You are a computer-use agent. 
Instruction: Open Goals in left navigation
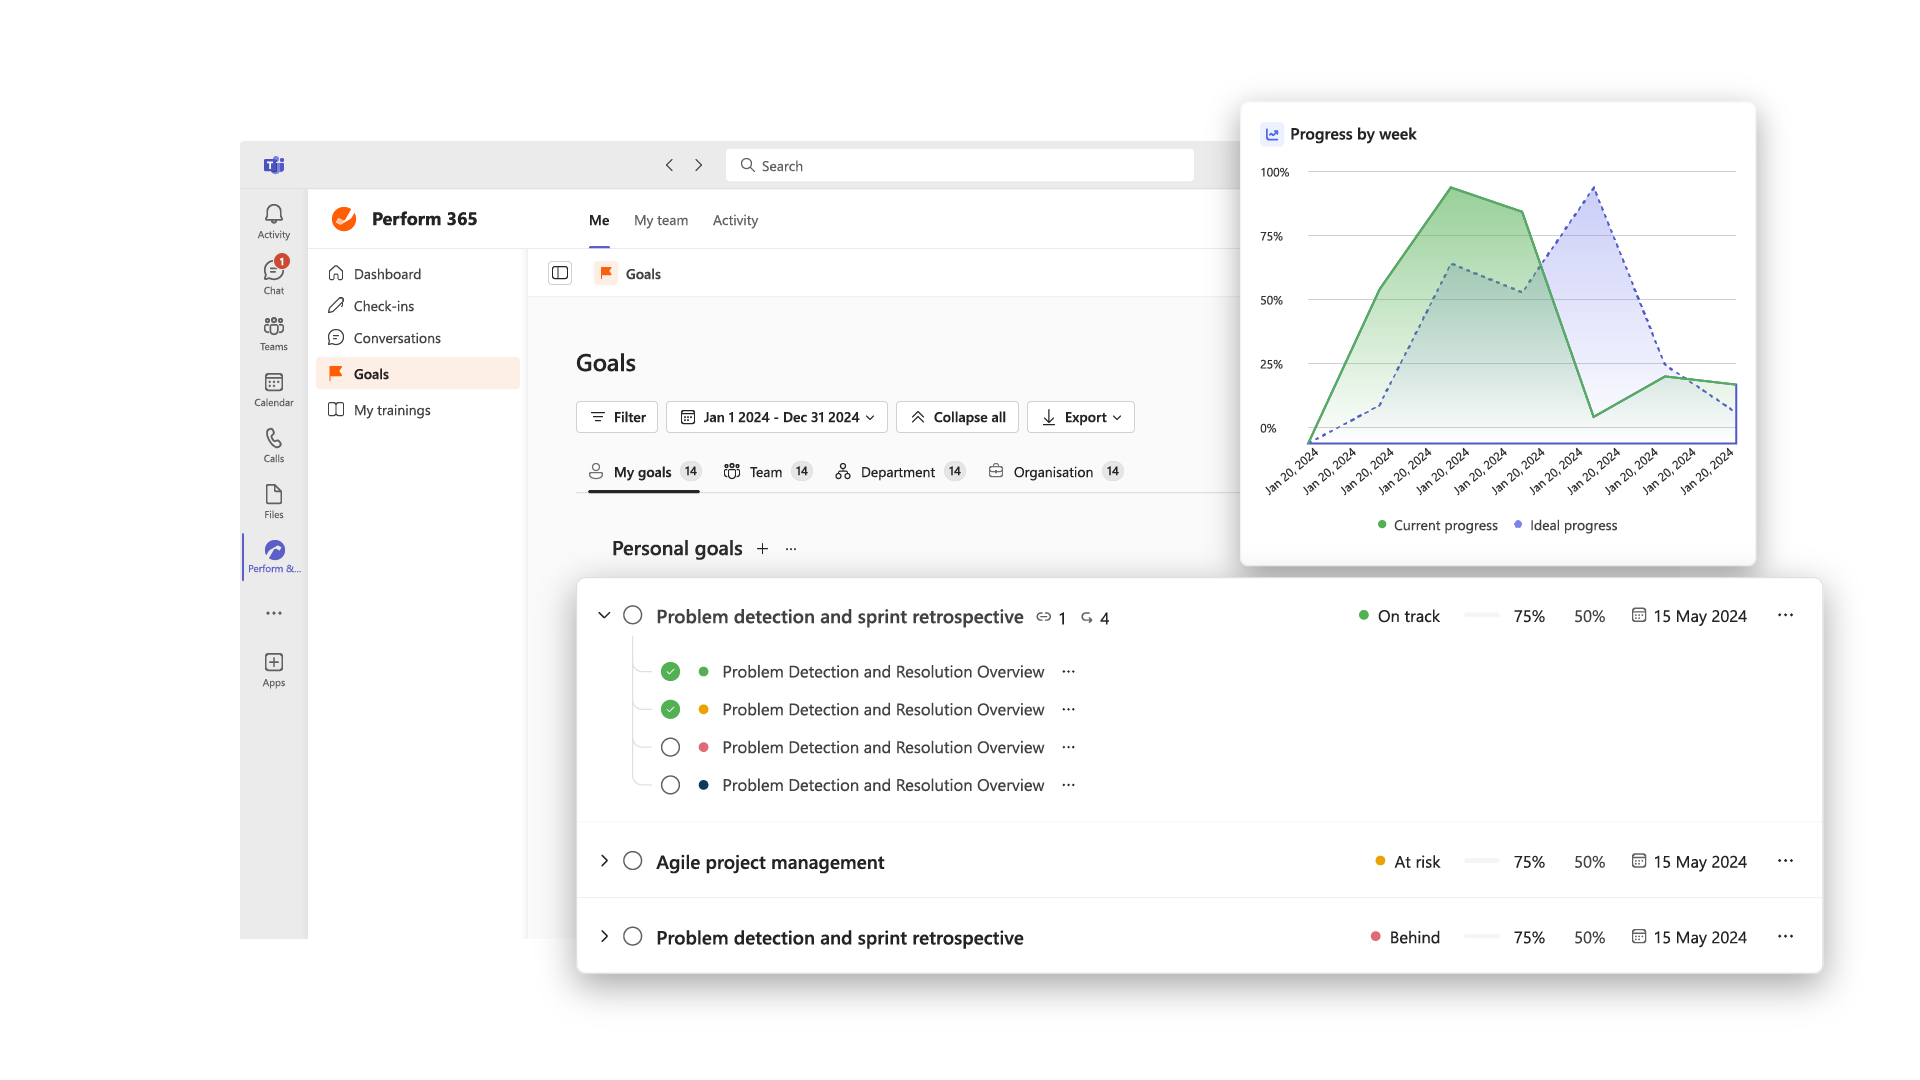tap(418, 373)
